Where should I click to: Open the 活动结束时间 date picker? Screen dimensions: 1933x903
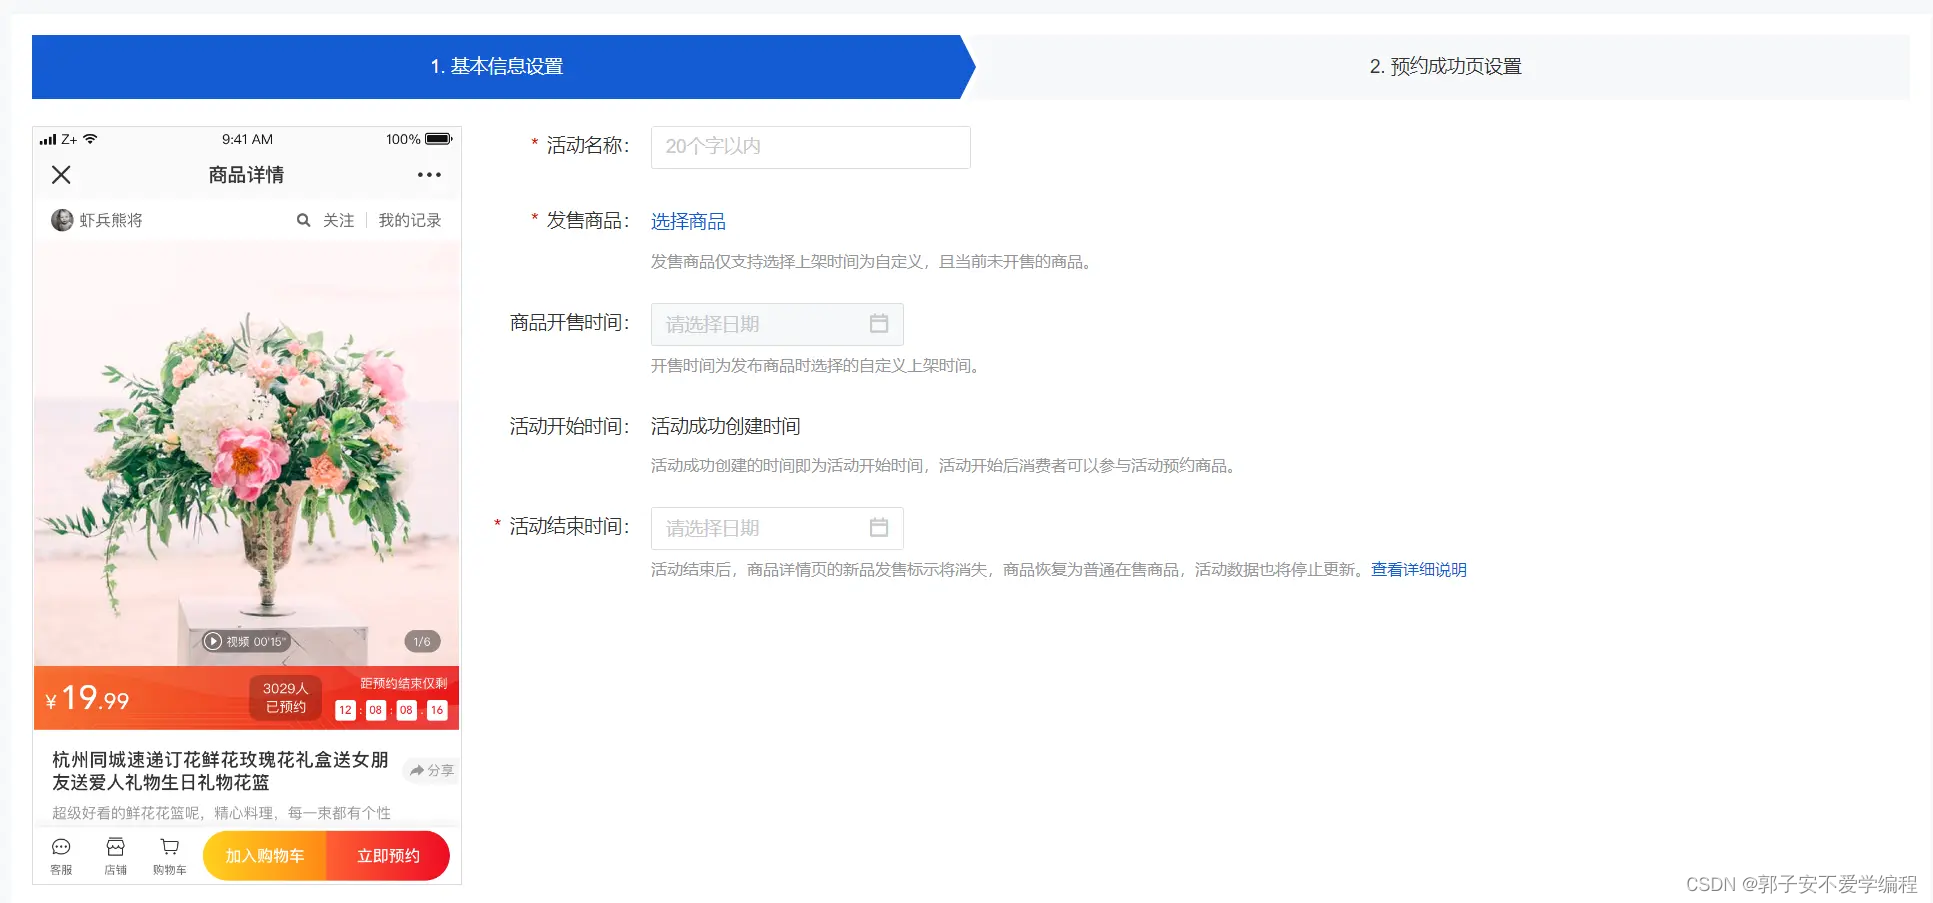[777, 528]
